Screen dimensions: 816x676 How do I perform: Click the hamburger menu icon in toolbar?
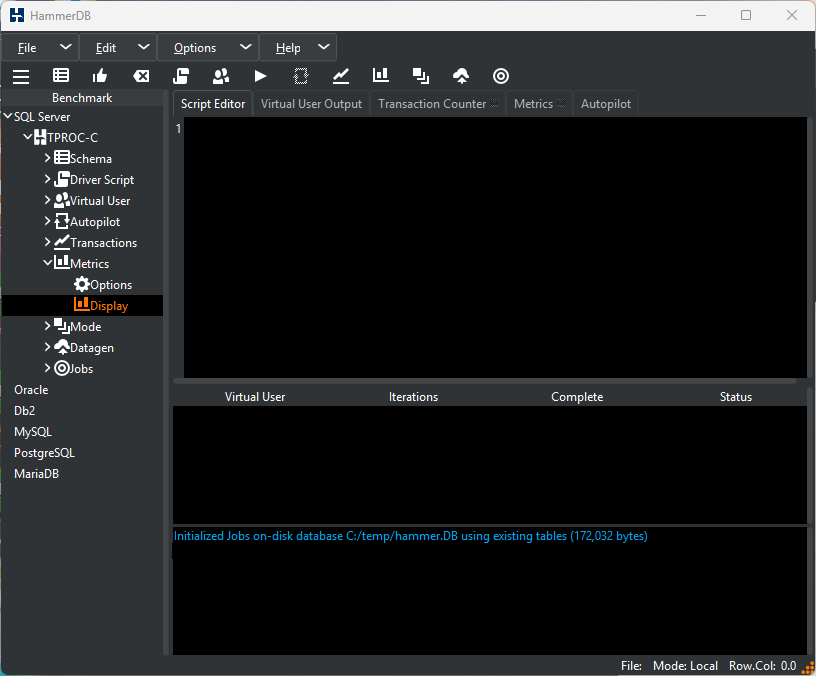tap(21, 76)
